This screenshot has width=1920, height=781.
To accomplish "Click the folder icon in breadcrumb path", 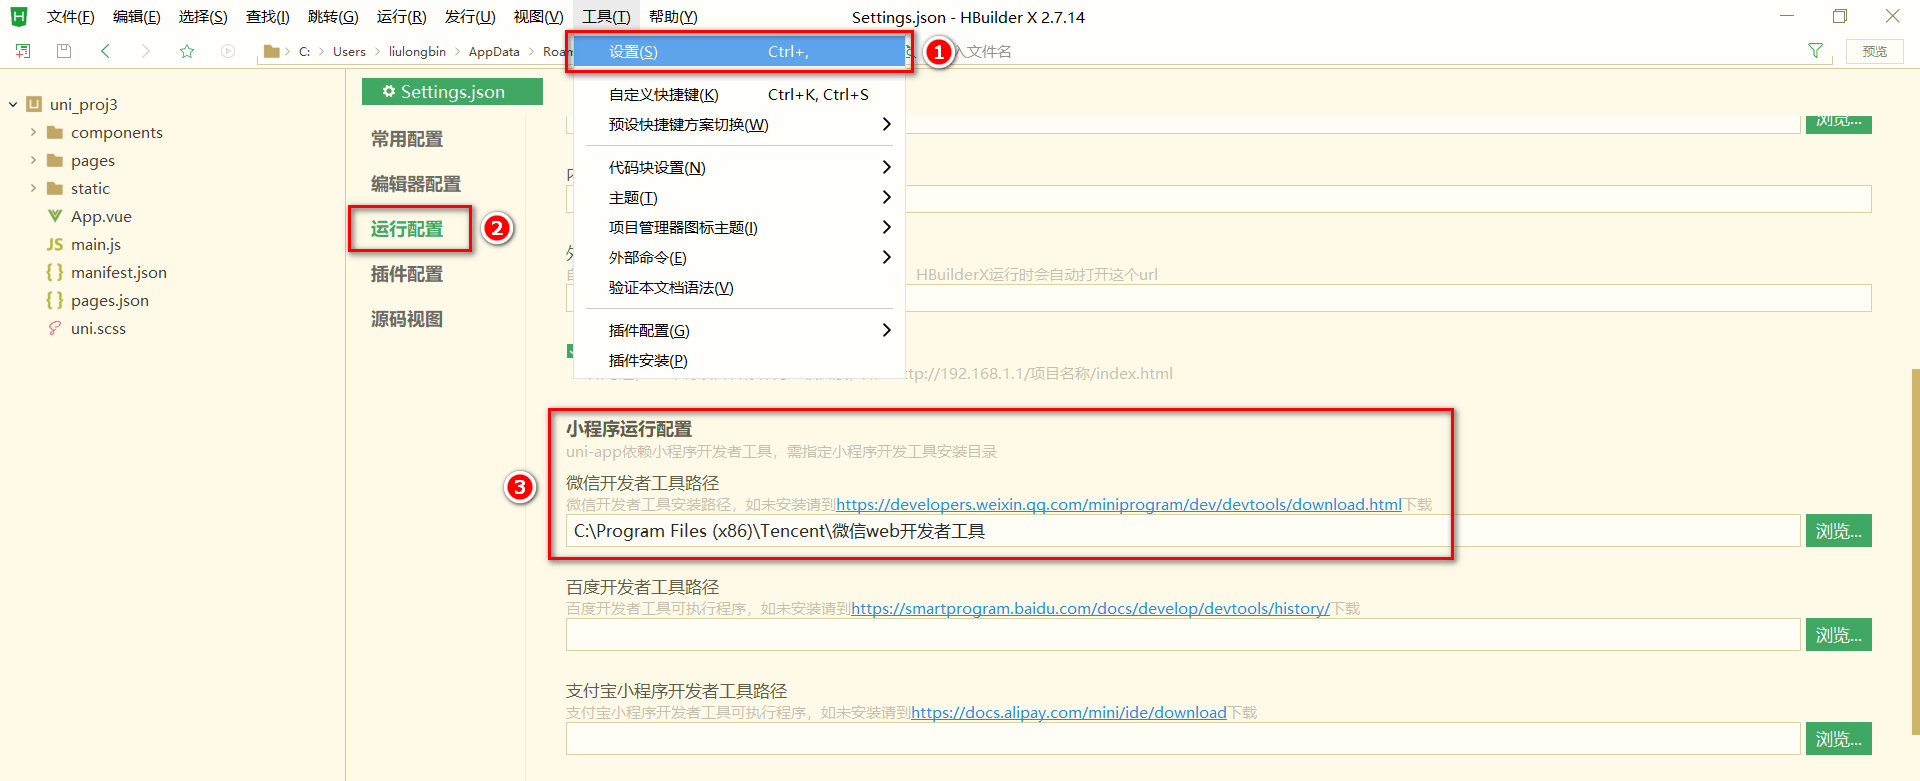I will [271, 51].
